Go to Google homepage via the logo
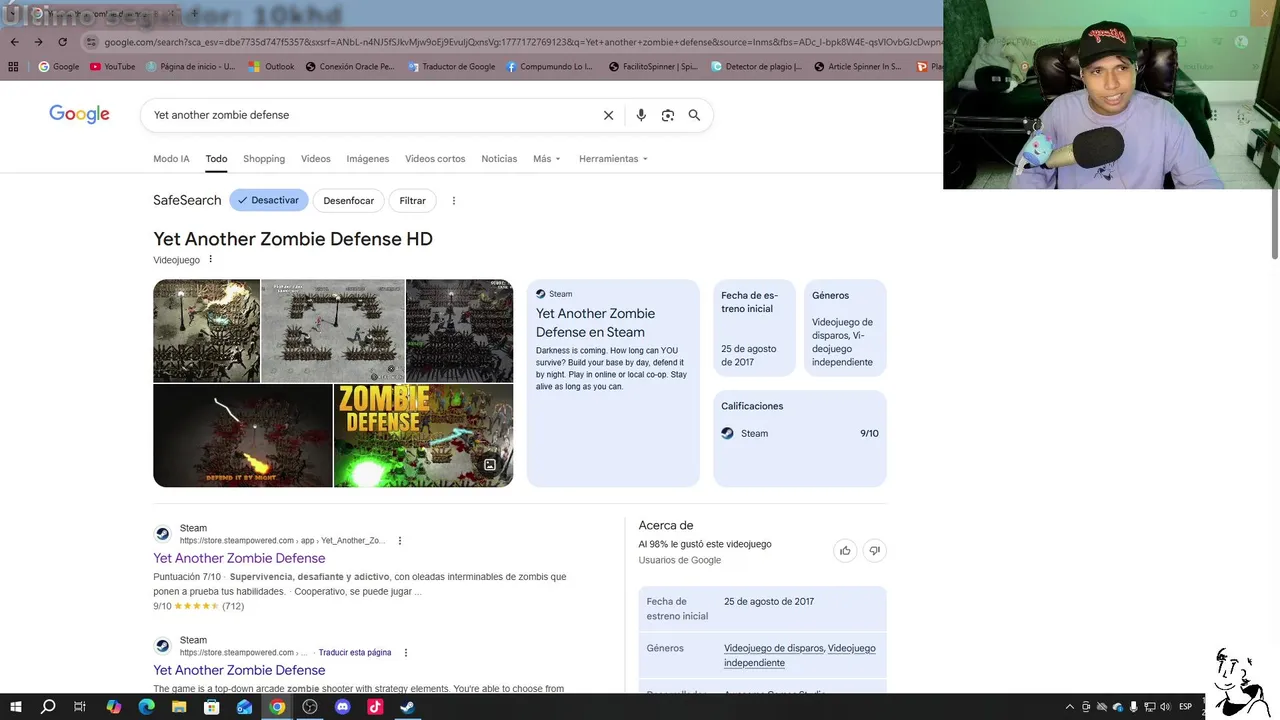Image resolution: width=1280 pixels, height=720 pixels. coord(79,114)
